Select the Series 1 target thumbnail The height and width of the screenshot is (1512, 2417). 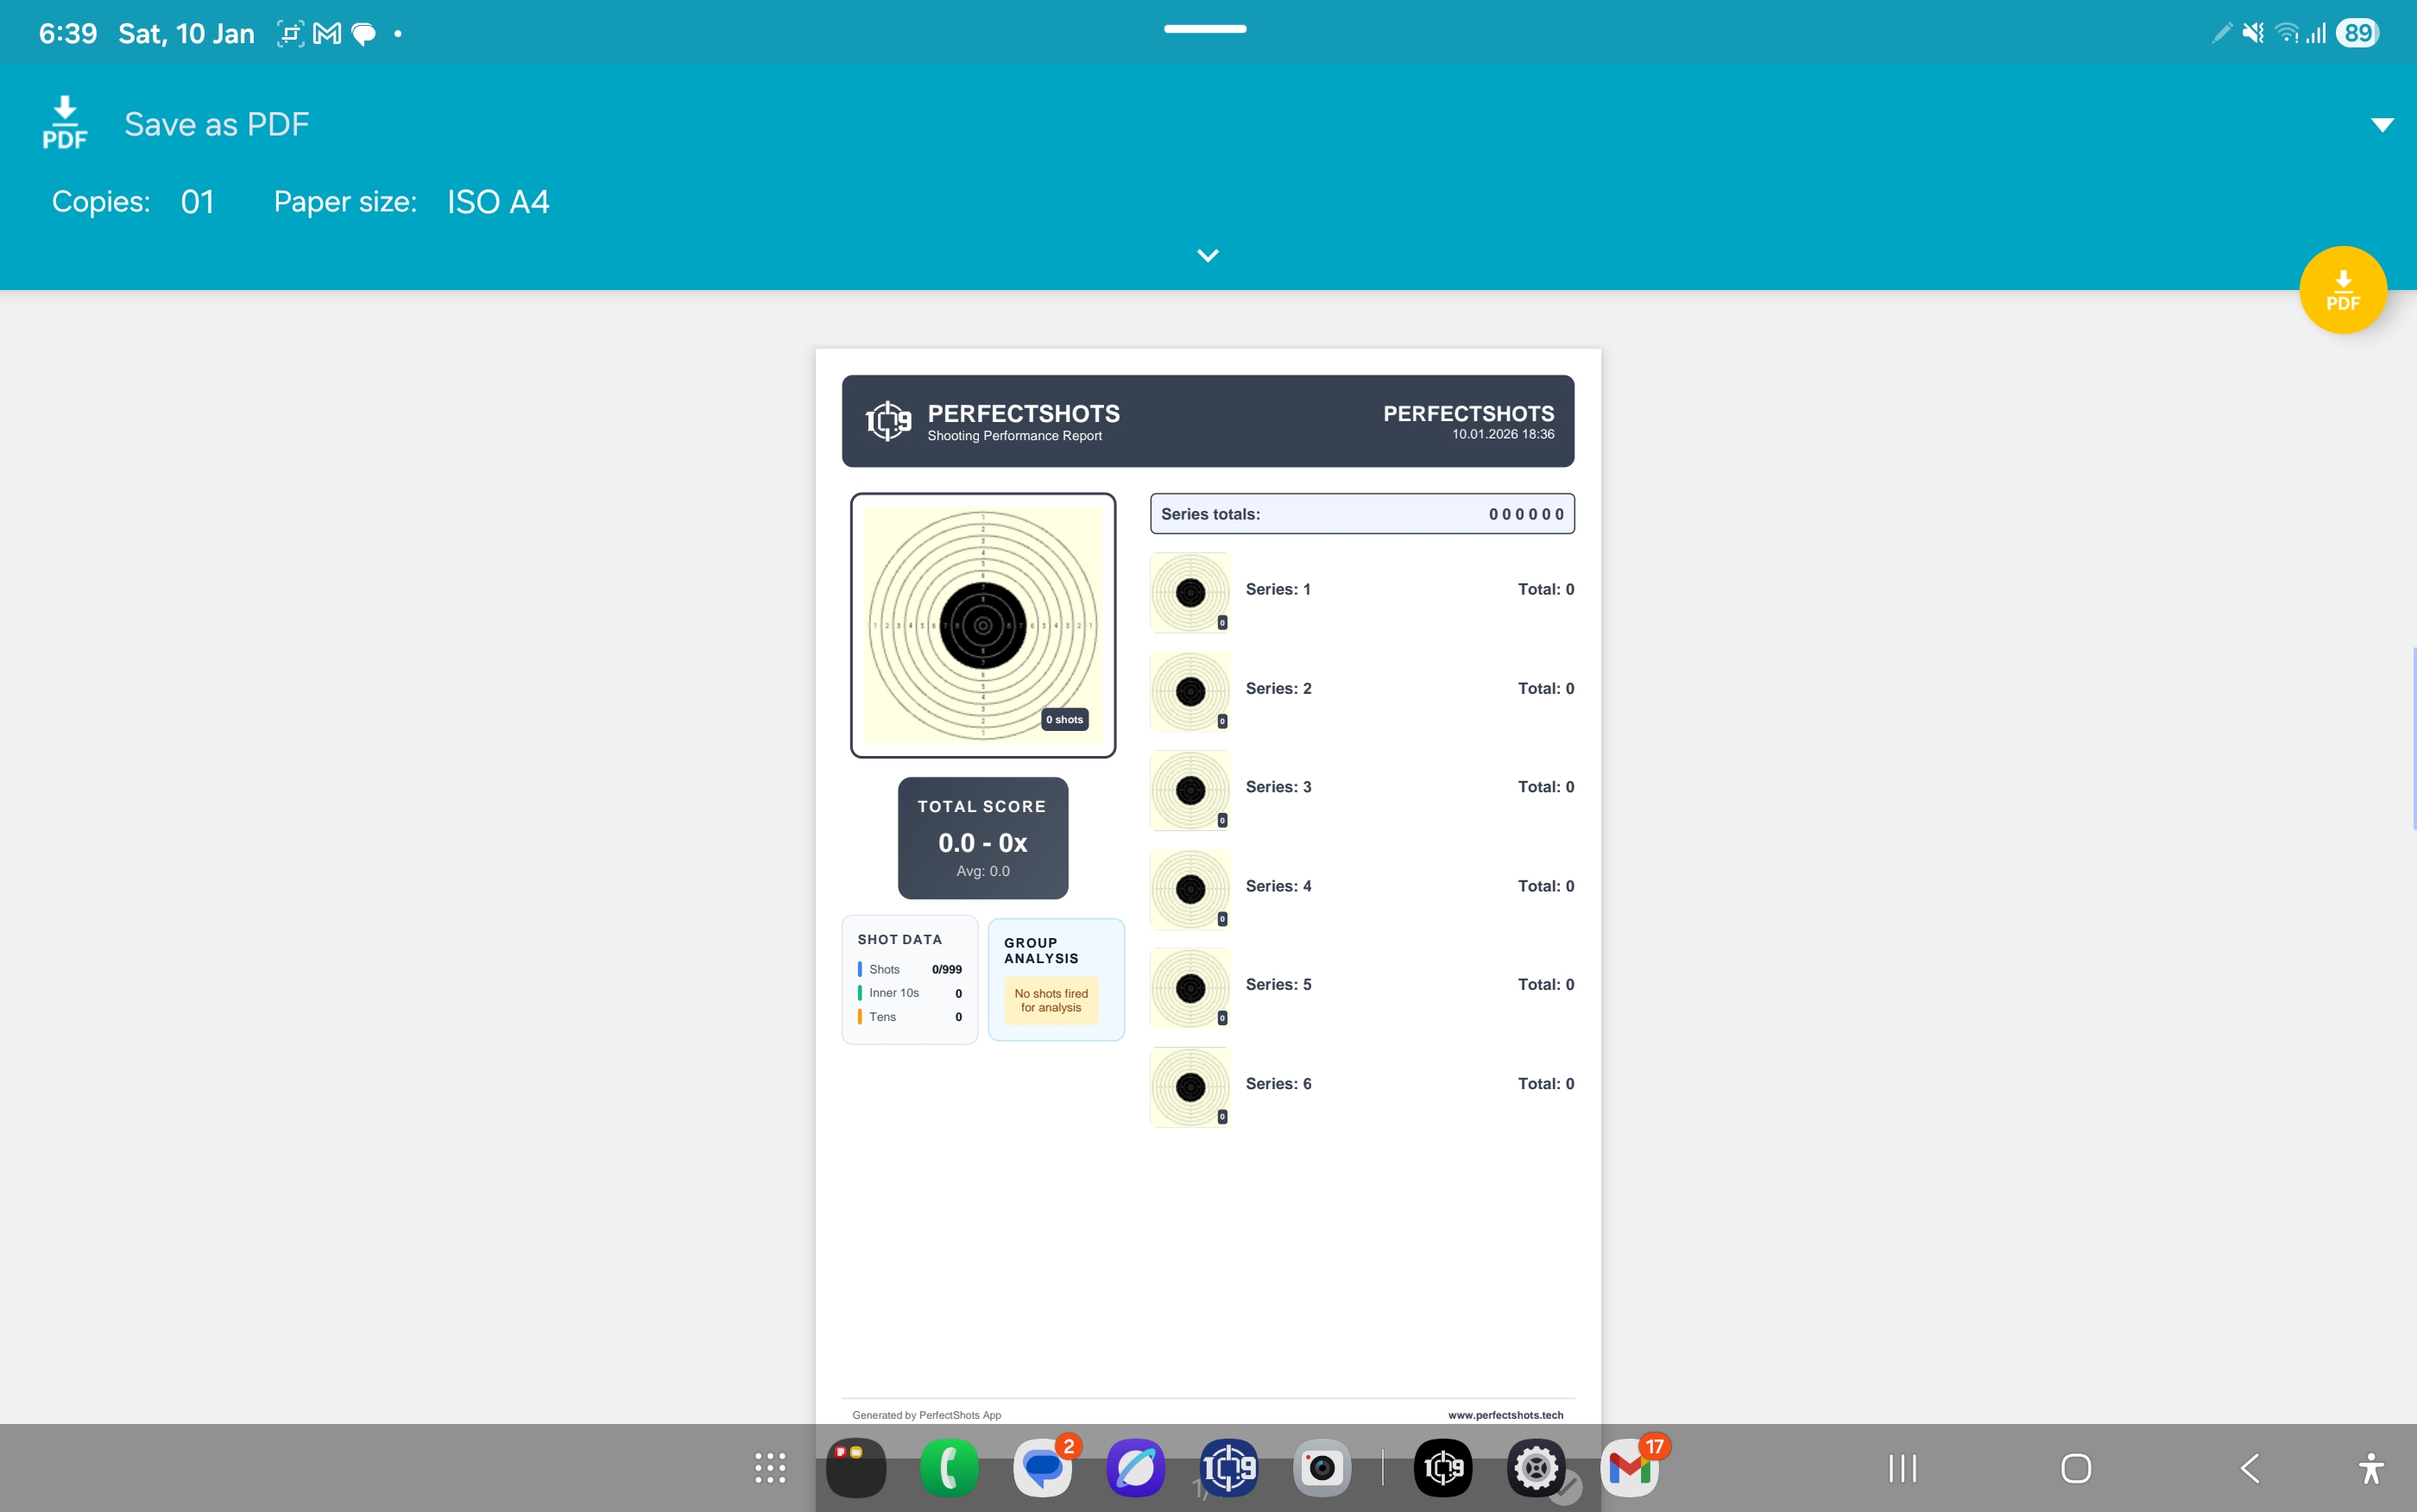(1190, 592)
